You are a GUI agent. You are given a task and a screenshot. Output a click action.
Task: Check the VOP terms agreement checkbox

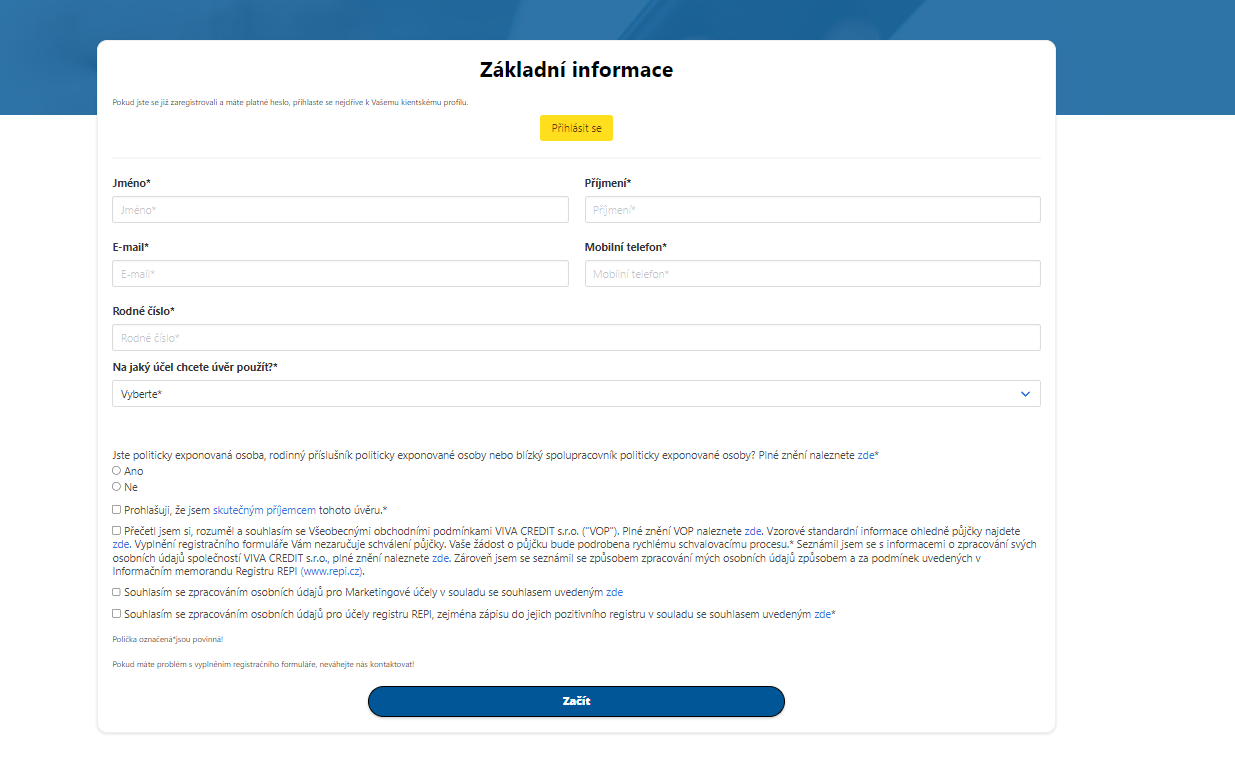pyautogui.click(x=117, y=531)
